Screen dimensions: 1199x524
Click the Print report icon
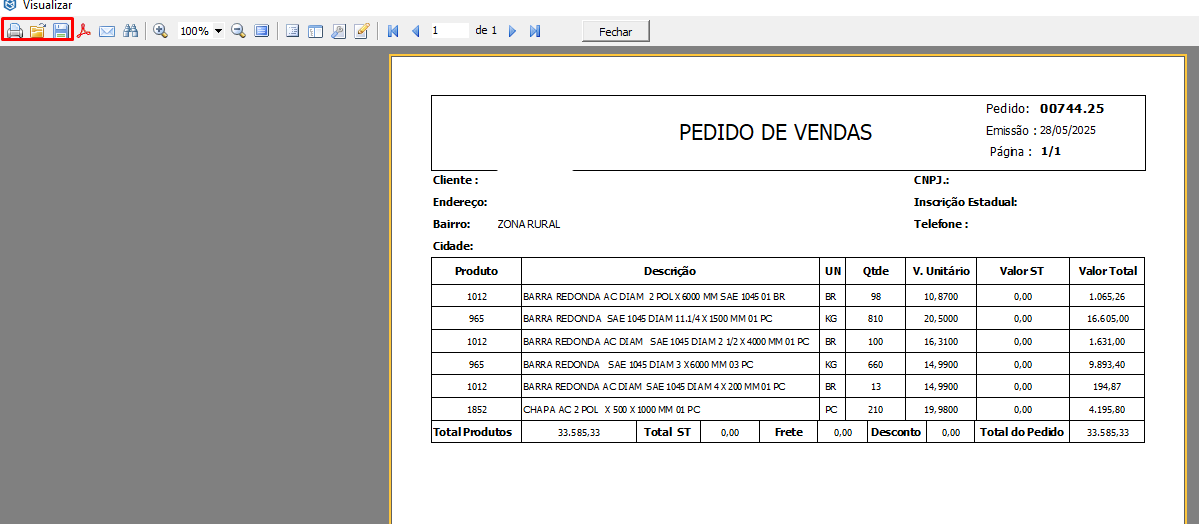tap(15, 31)
